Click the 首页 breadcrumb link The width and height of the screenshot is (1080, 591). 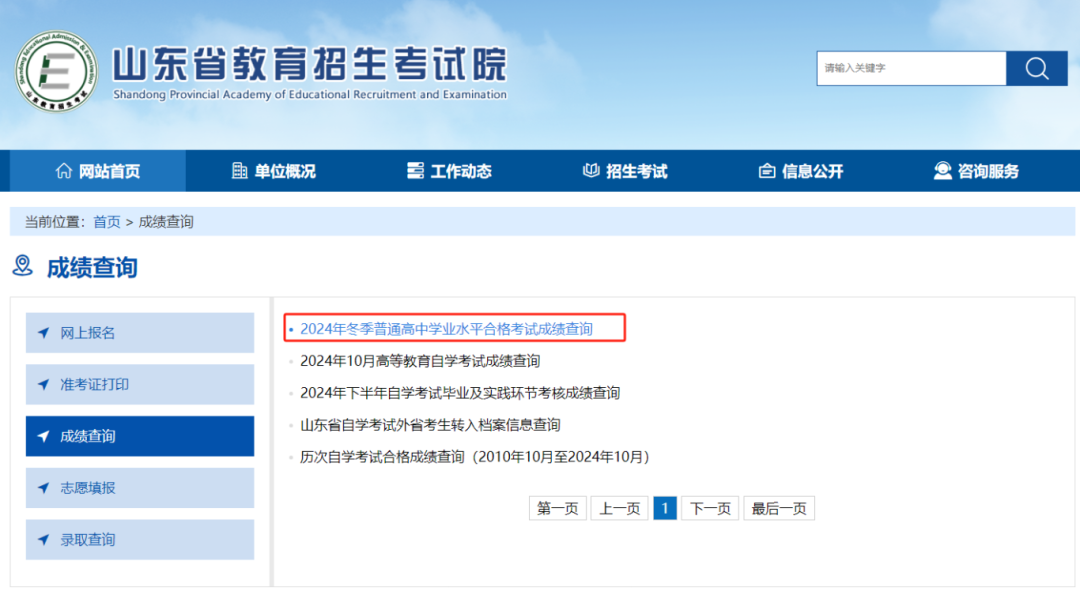click(x=107, y=222)
